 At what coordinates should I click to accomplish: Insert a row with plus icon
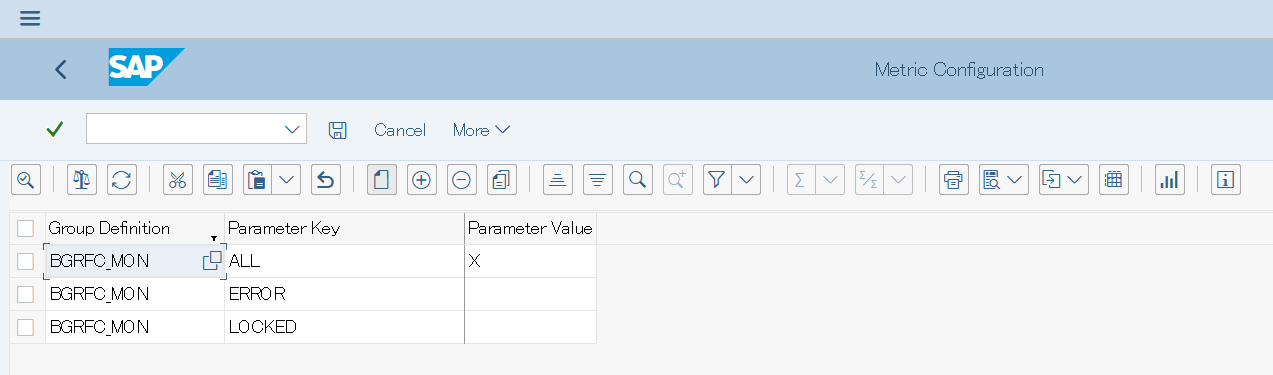(x=421, y=180)
